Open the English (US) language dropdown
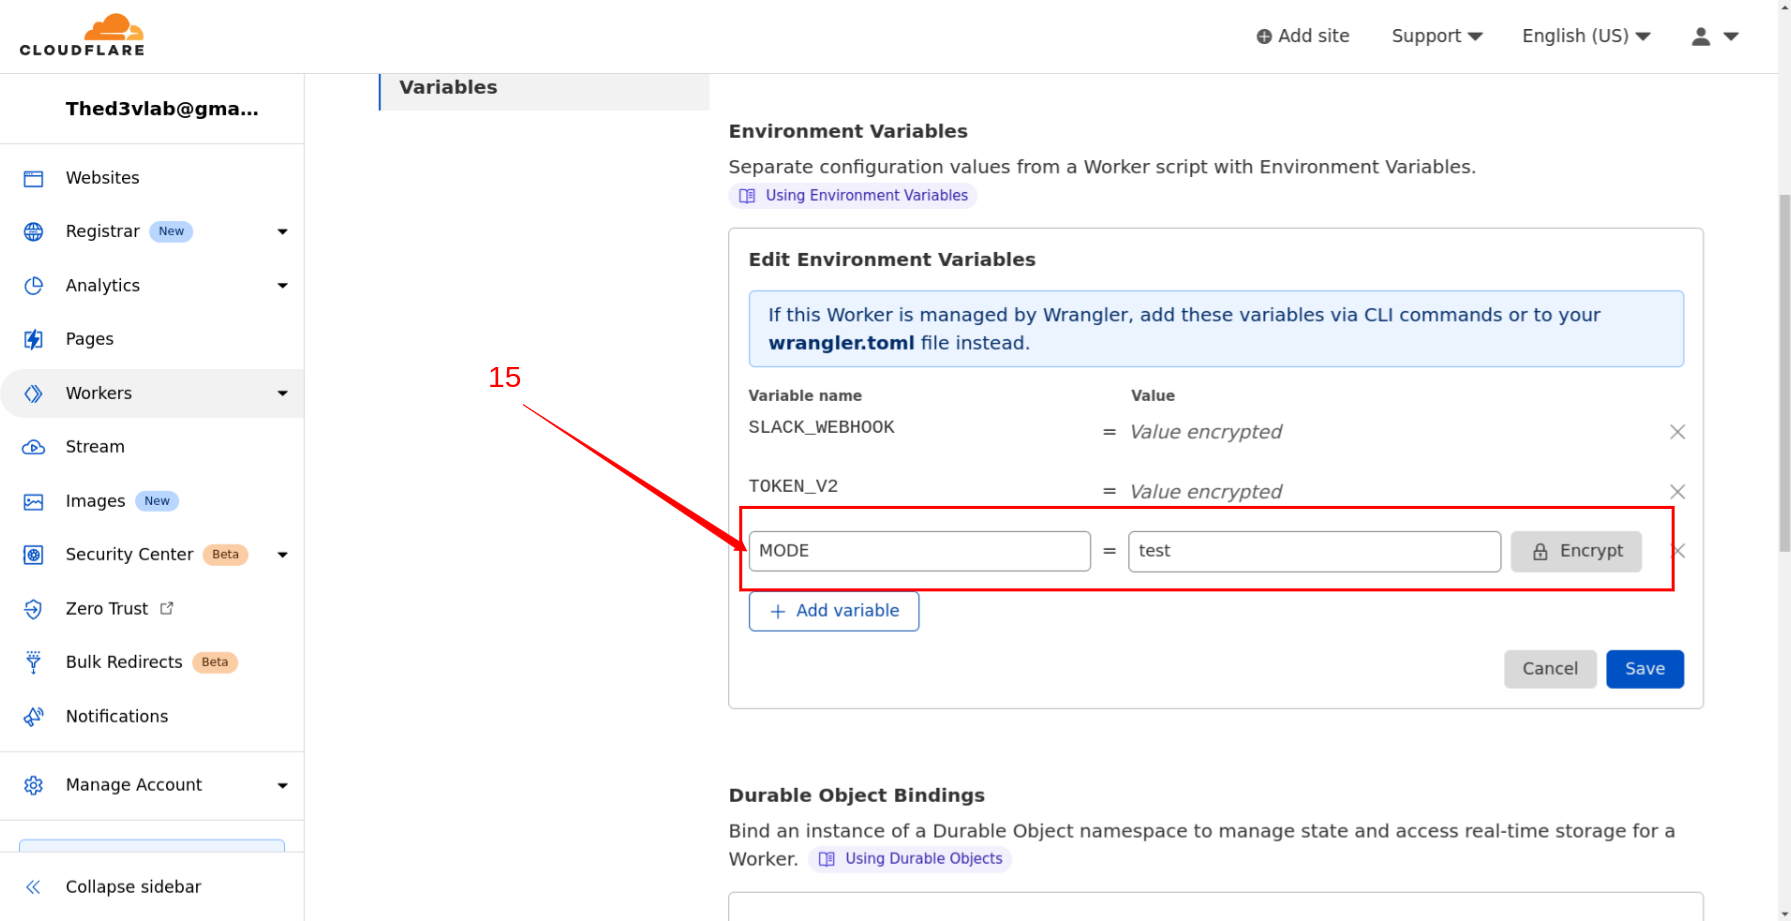 (x=1585, y=36)
